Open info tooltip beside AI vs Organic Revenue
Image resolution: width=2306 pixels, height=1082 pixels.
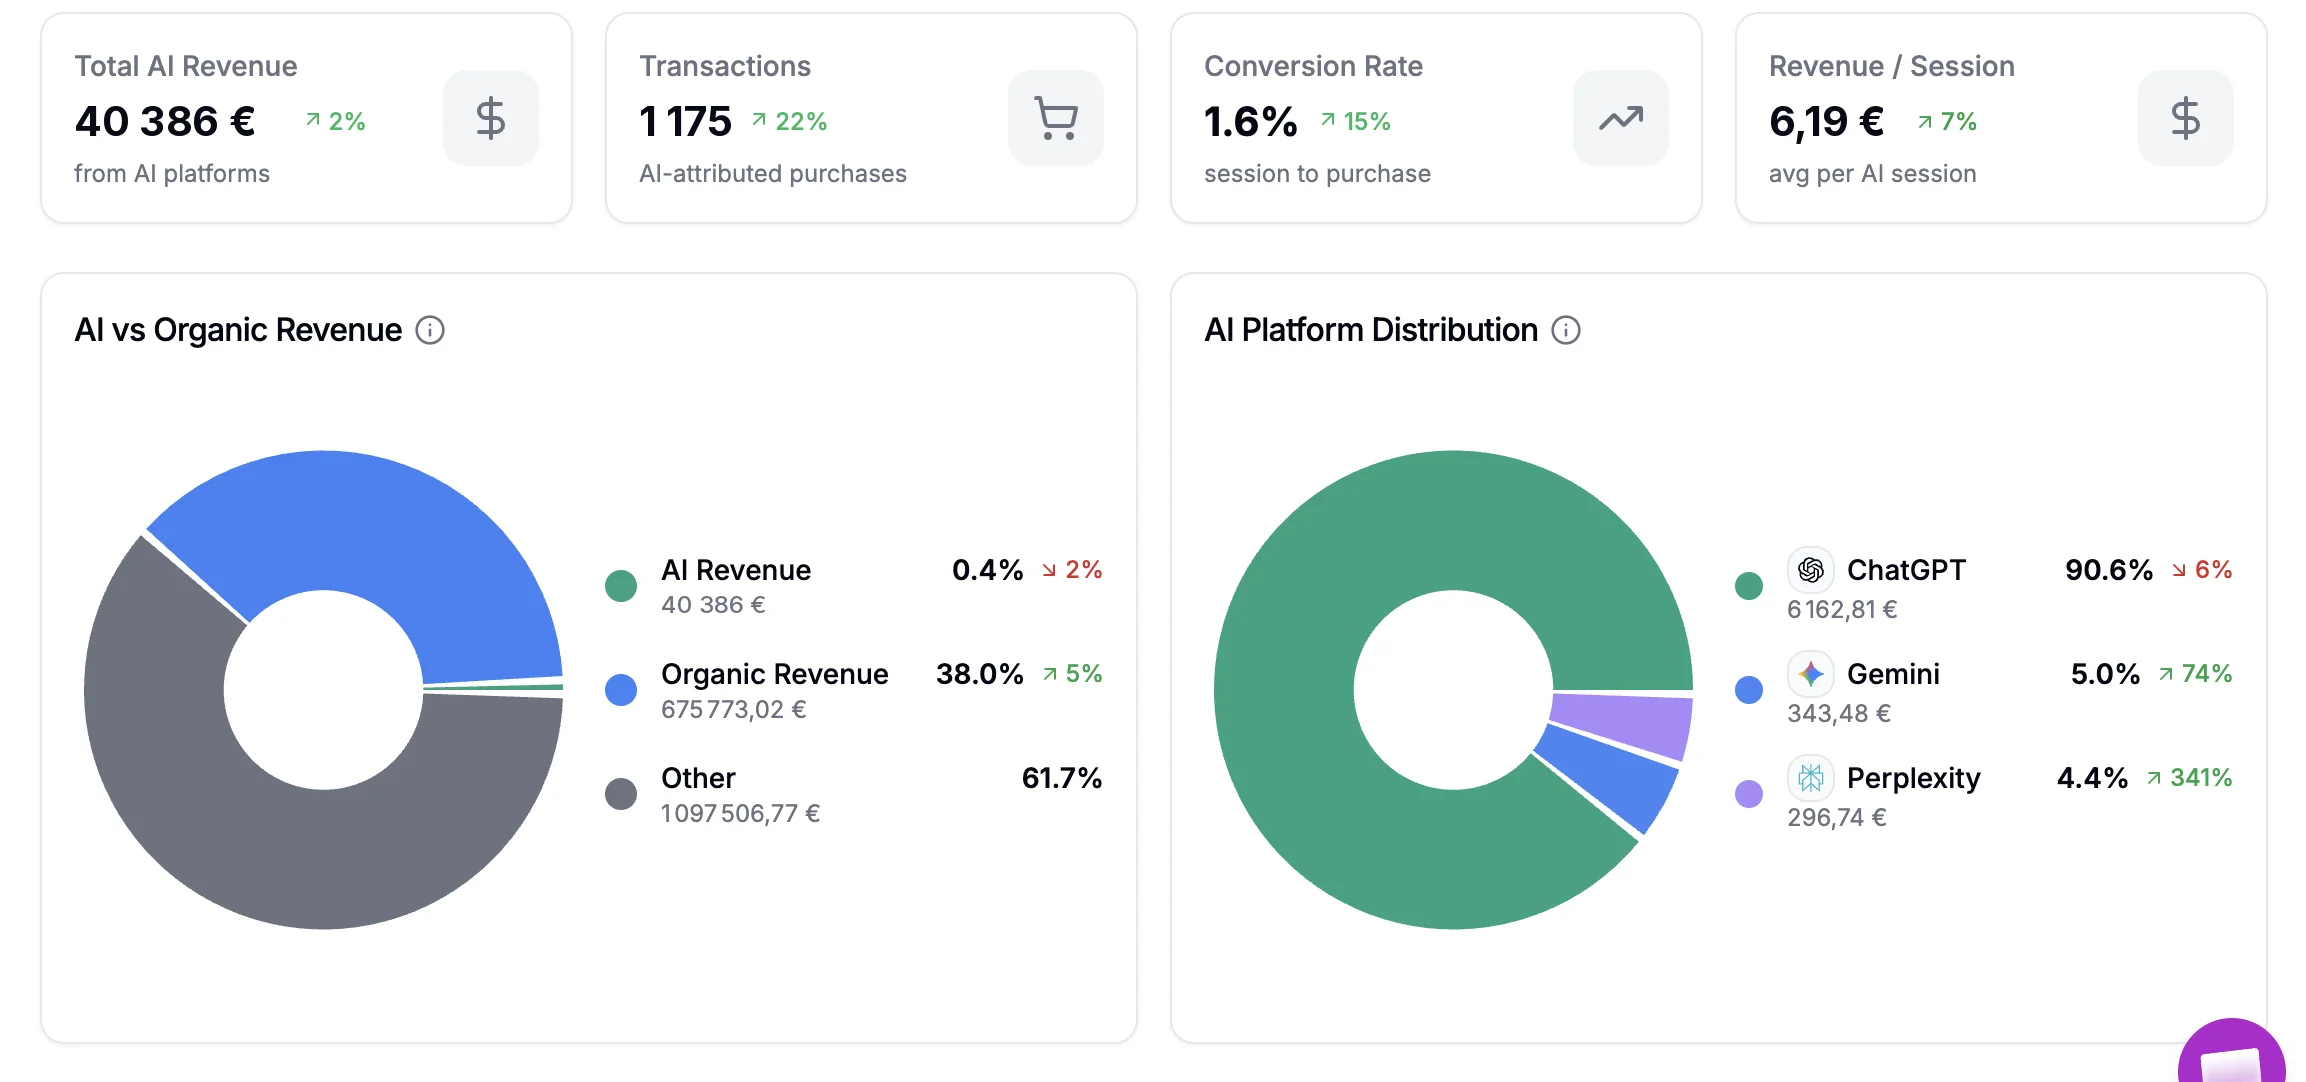[430, 330]
